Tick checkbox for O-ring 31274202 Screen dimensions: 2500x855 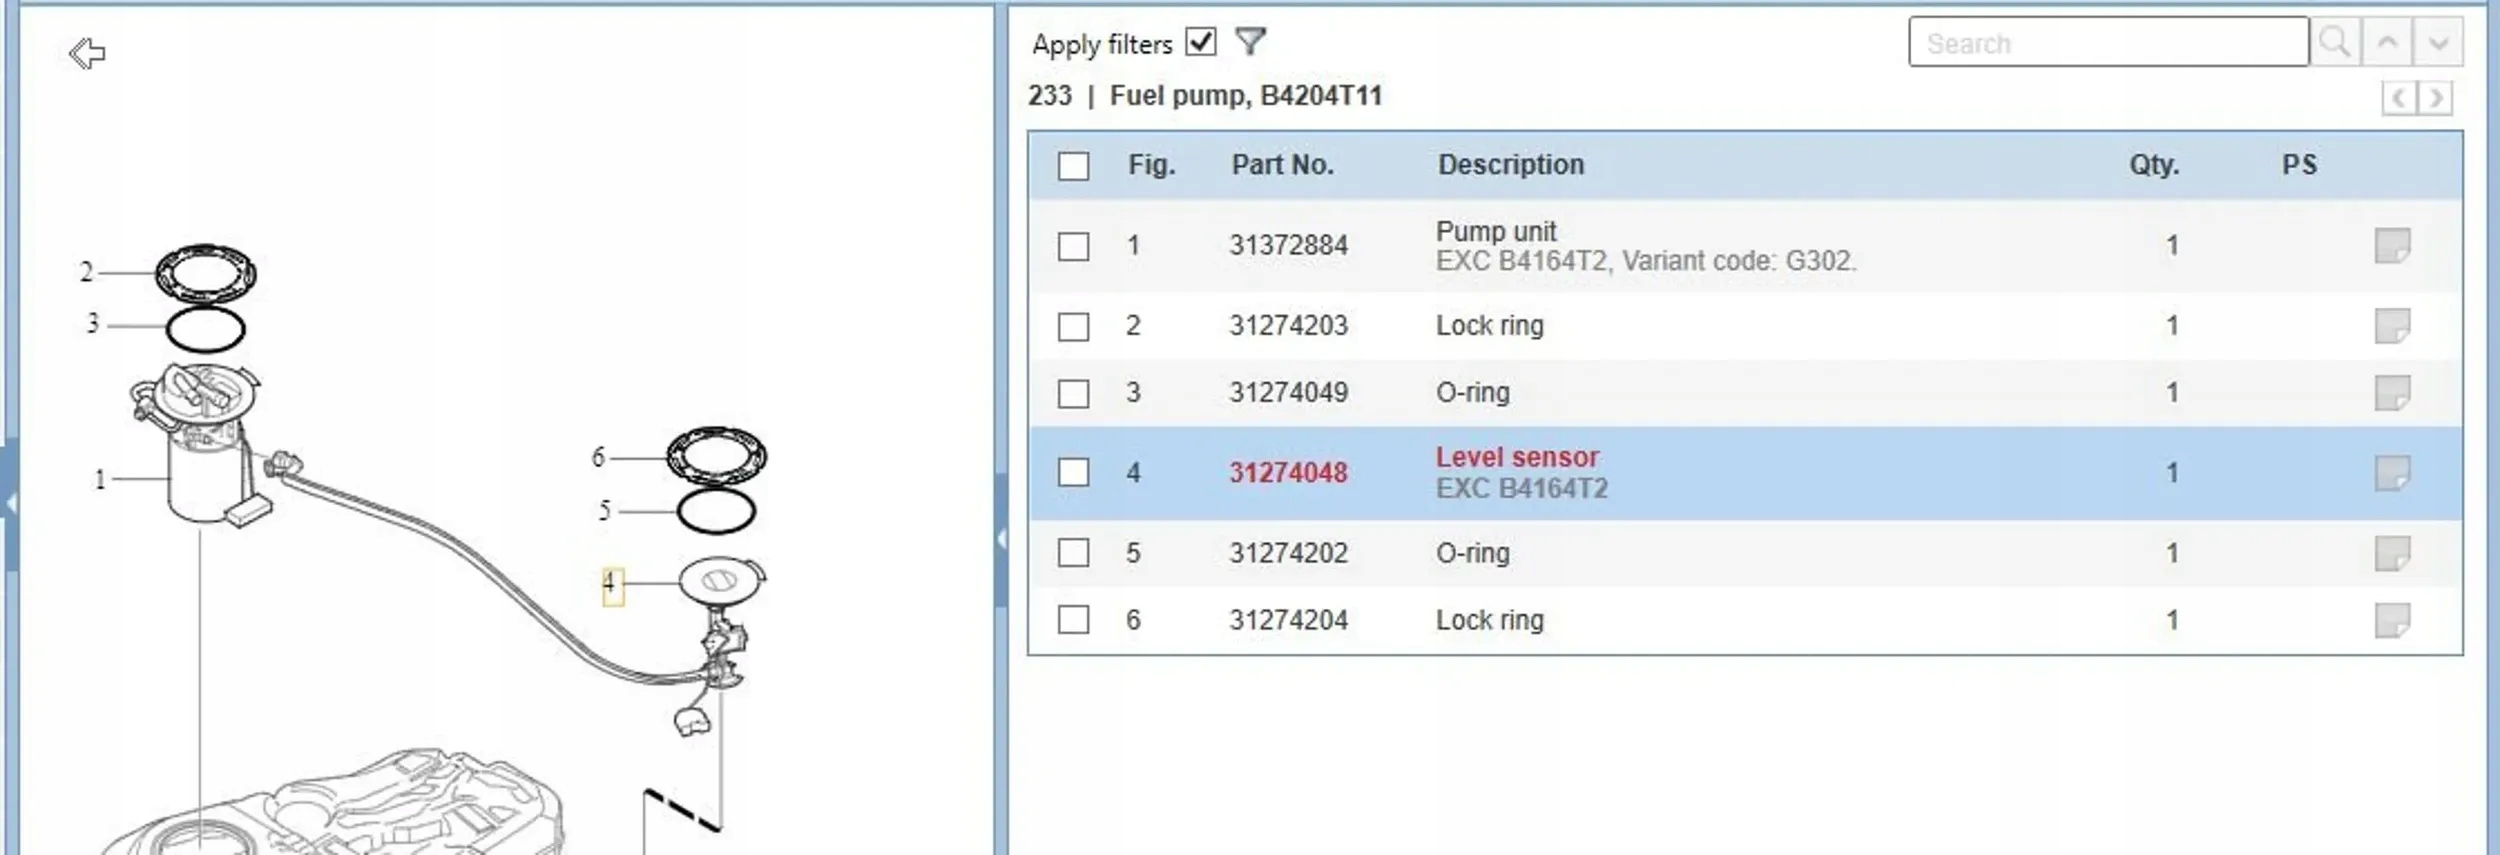[x=1073, y=552]
